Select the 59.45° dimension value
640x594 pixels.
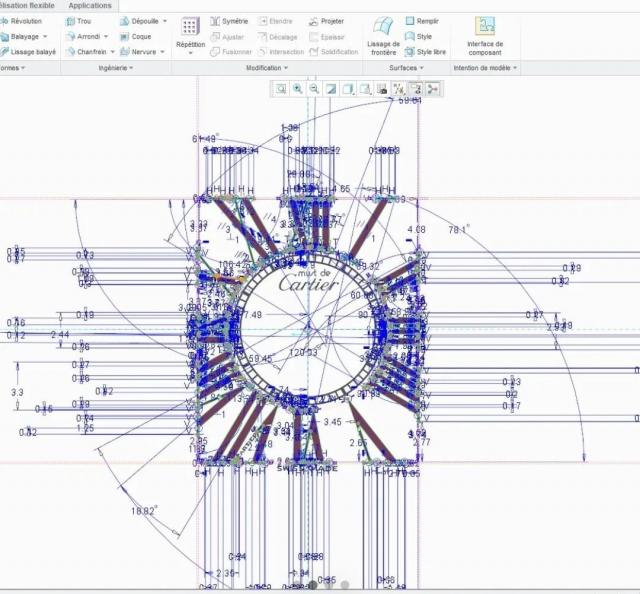(x=260, y=359)
